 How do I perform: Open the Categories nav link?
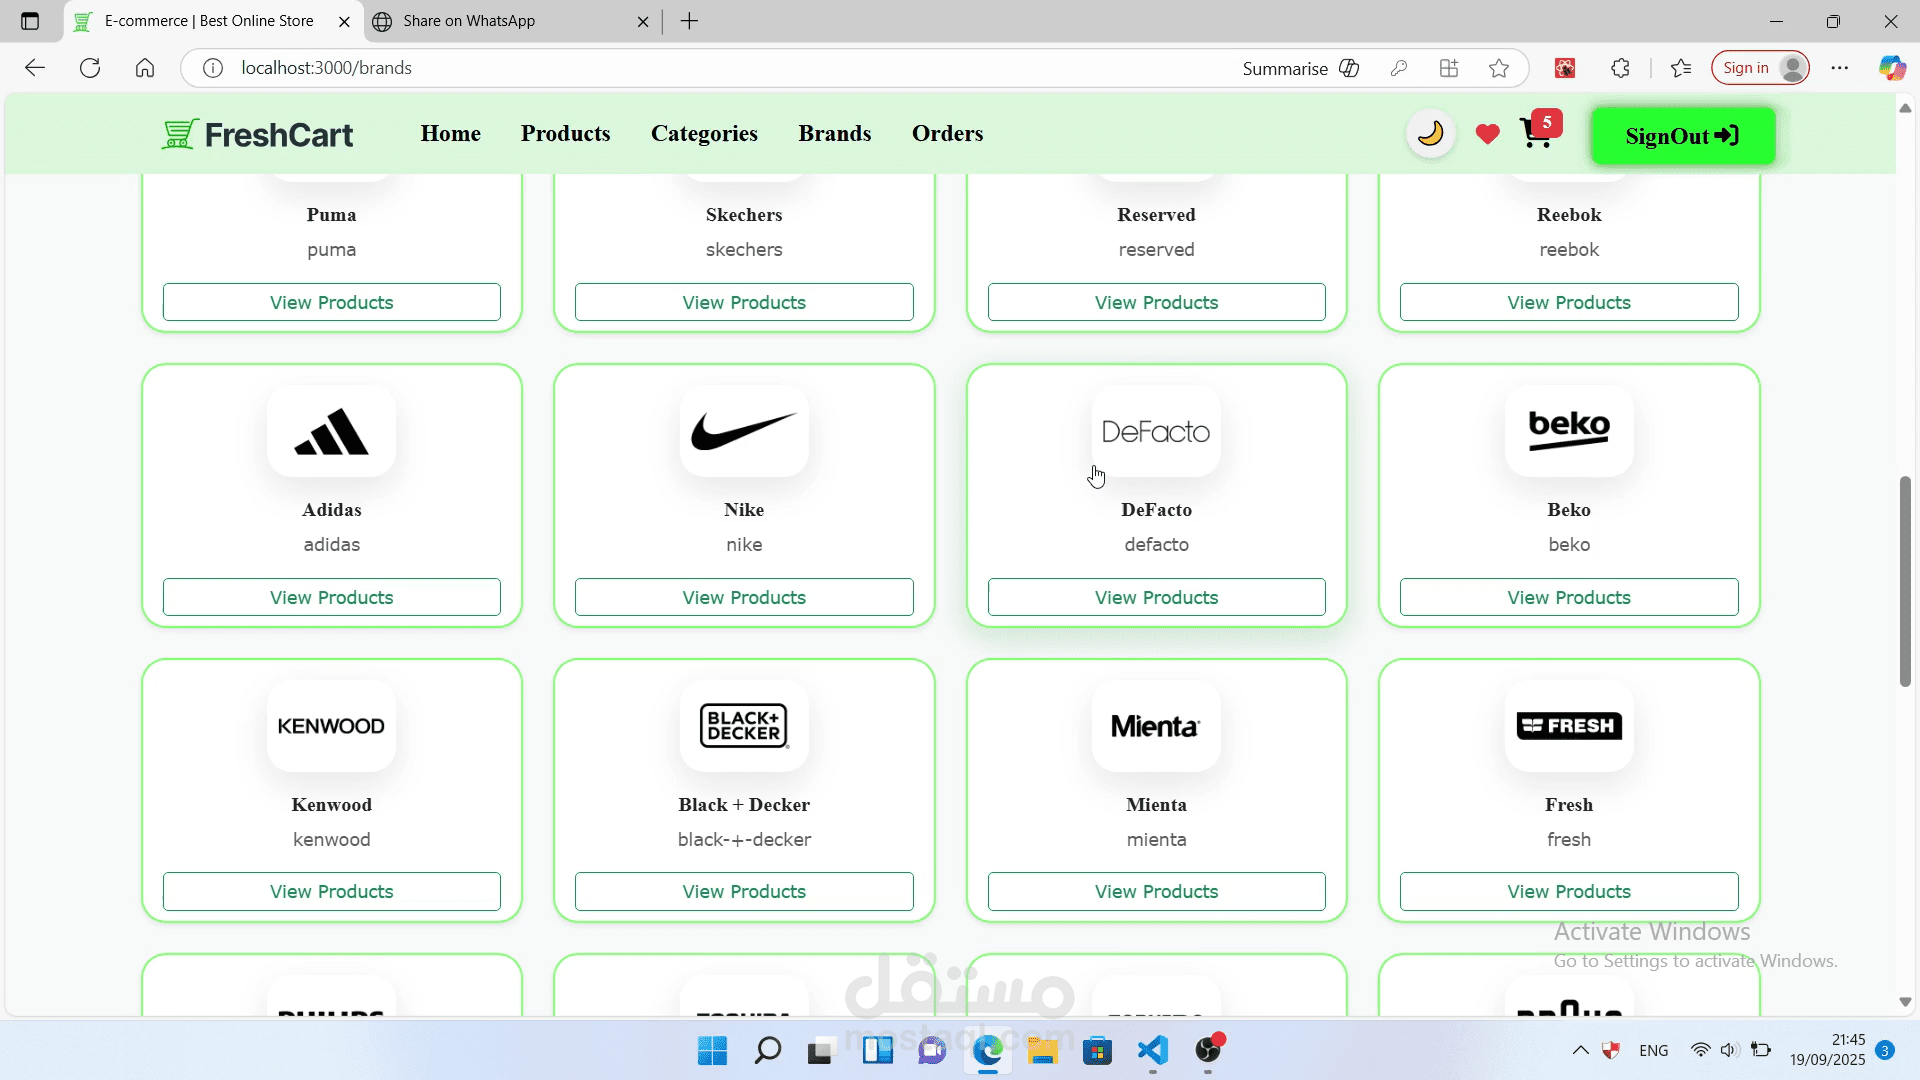(704, 133)
